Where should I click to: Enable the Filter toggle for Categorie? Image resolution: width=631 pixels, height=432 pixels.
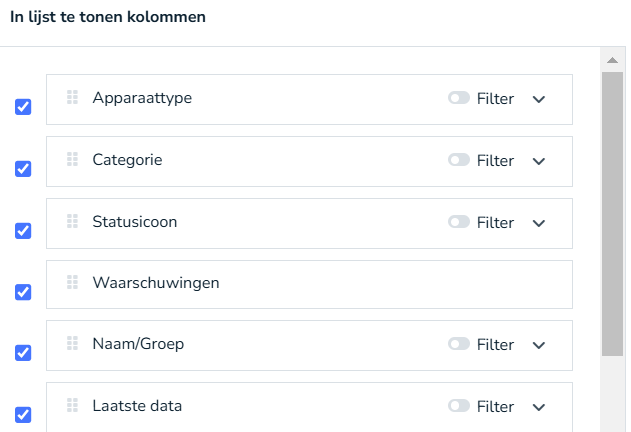coord(459,160)
